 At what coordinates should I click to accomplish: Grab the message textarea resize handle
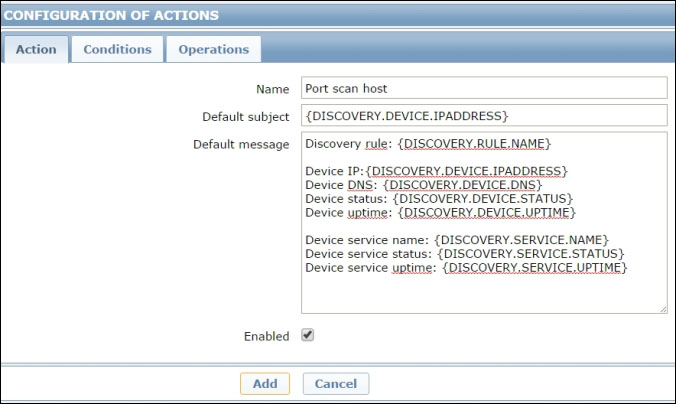point(662,309)
